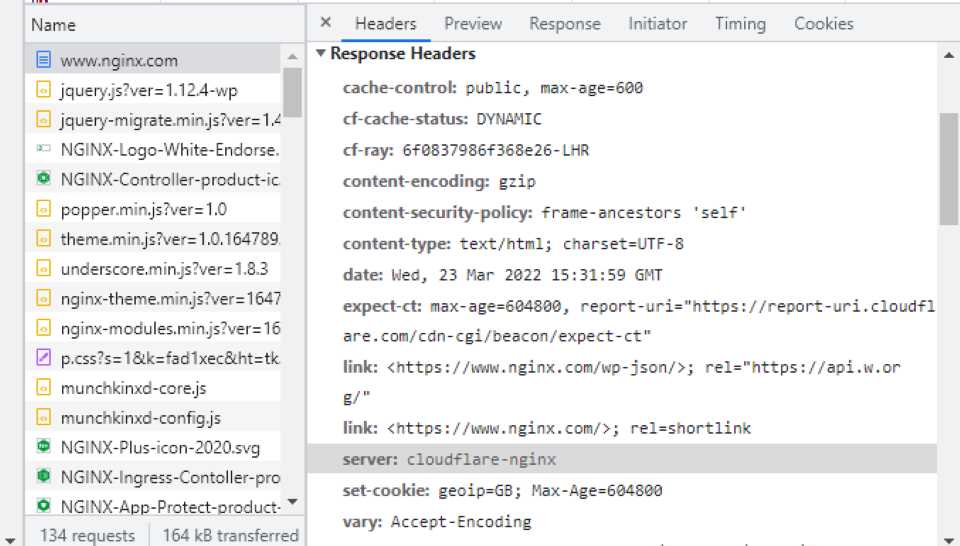This screenshot has width=960, height=546.
Task: Click the script icon beside munchkinxd-core.js
Action: click(43, 387)
